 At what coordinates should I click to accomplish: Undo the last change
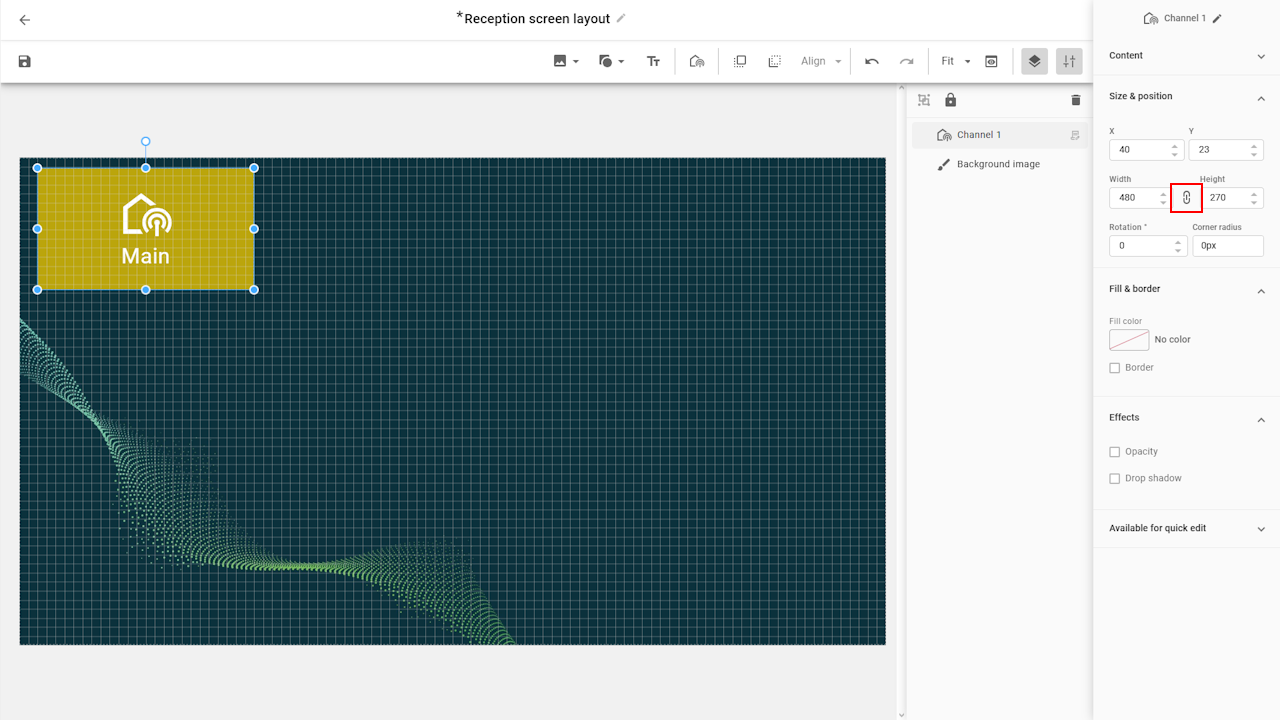872,62
